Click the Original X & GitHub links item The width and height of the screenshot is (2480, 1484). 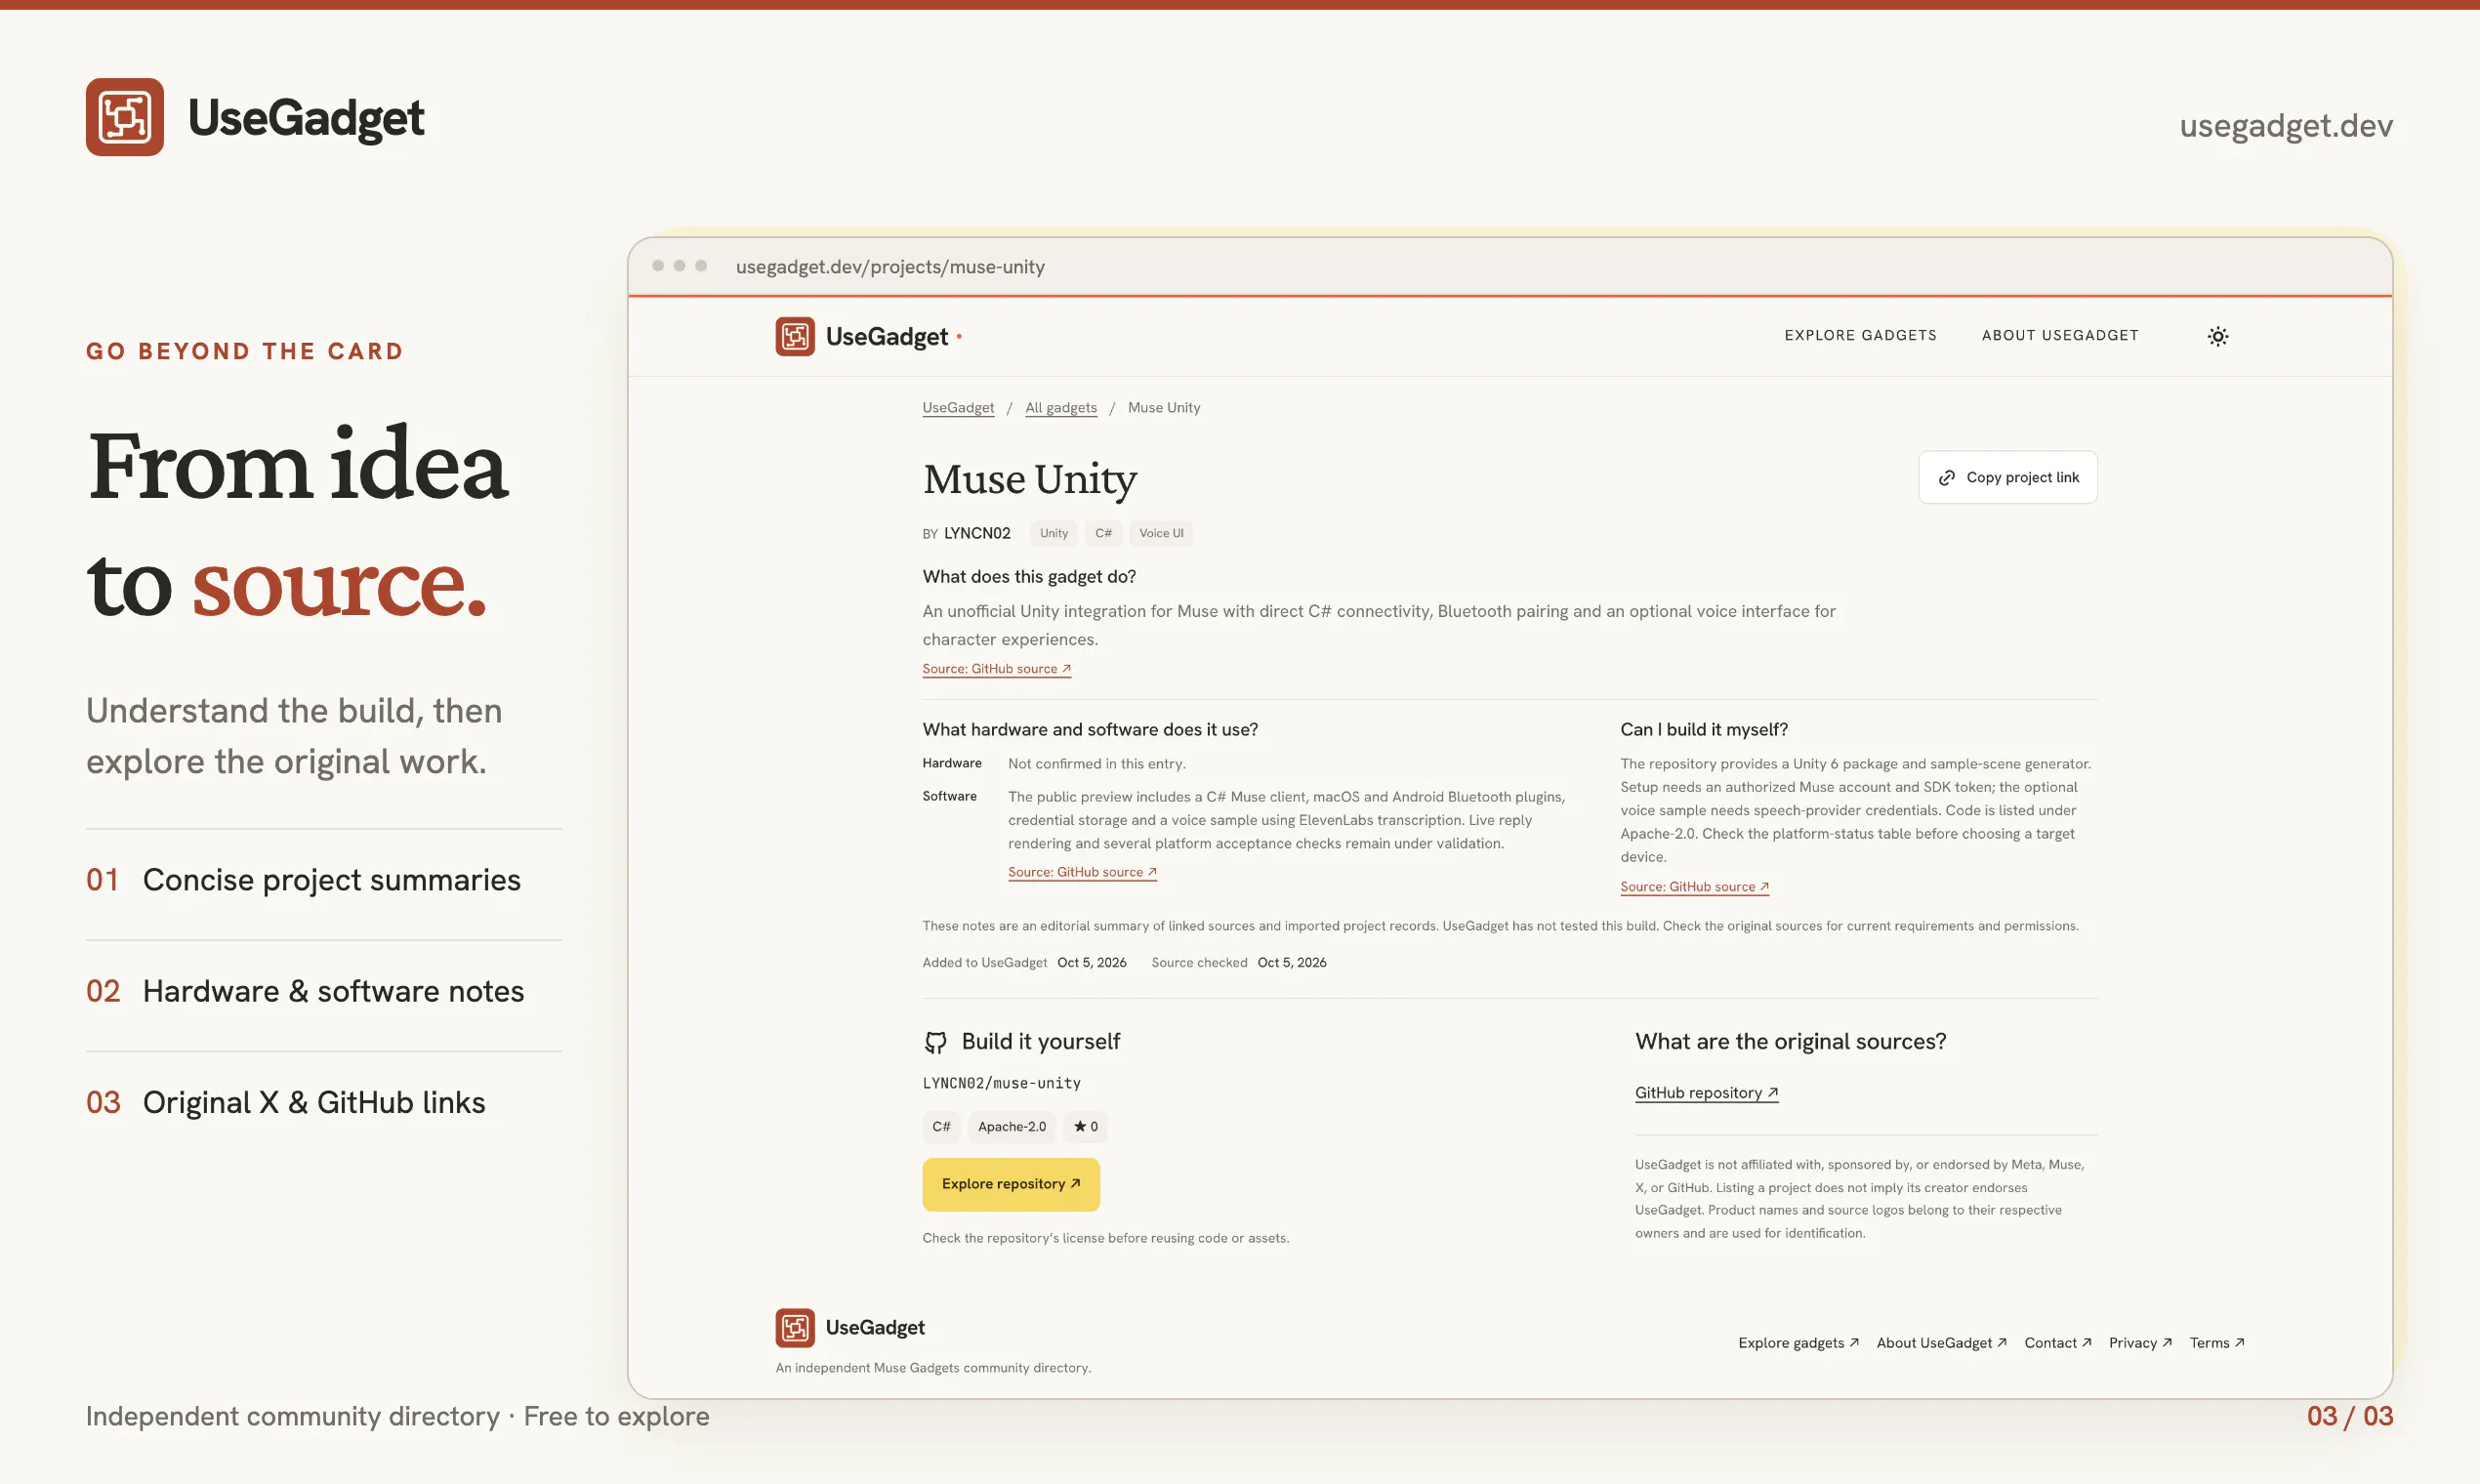285,1102
